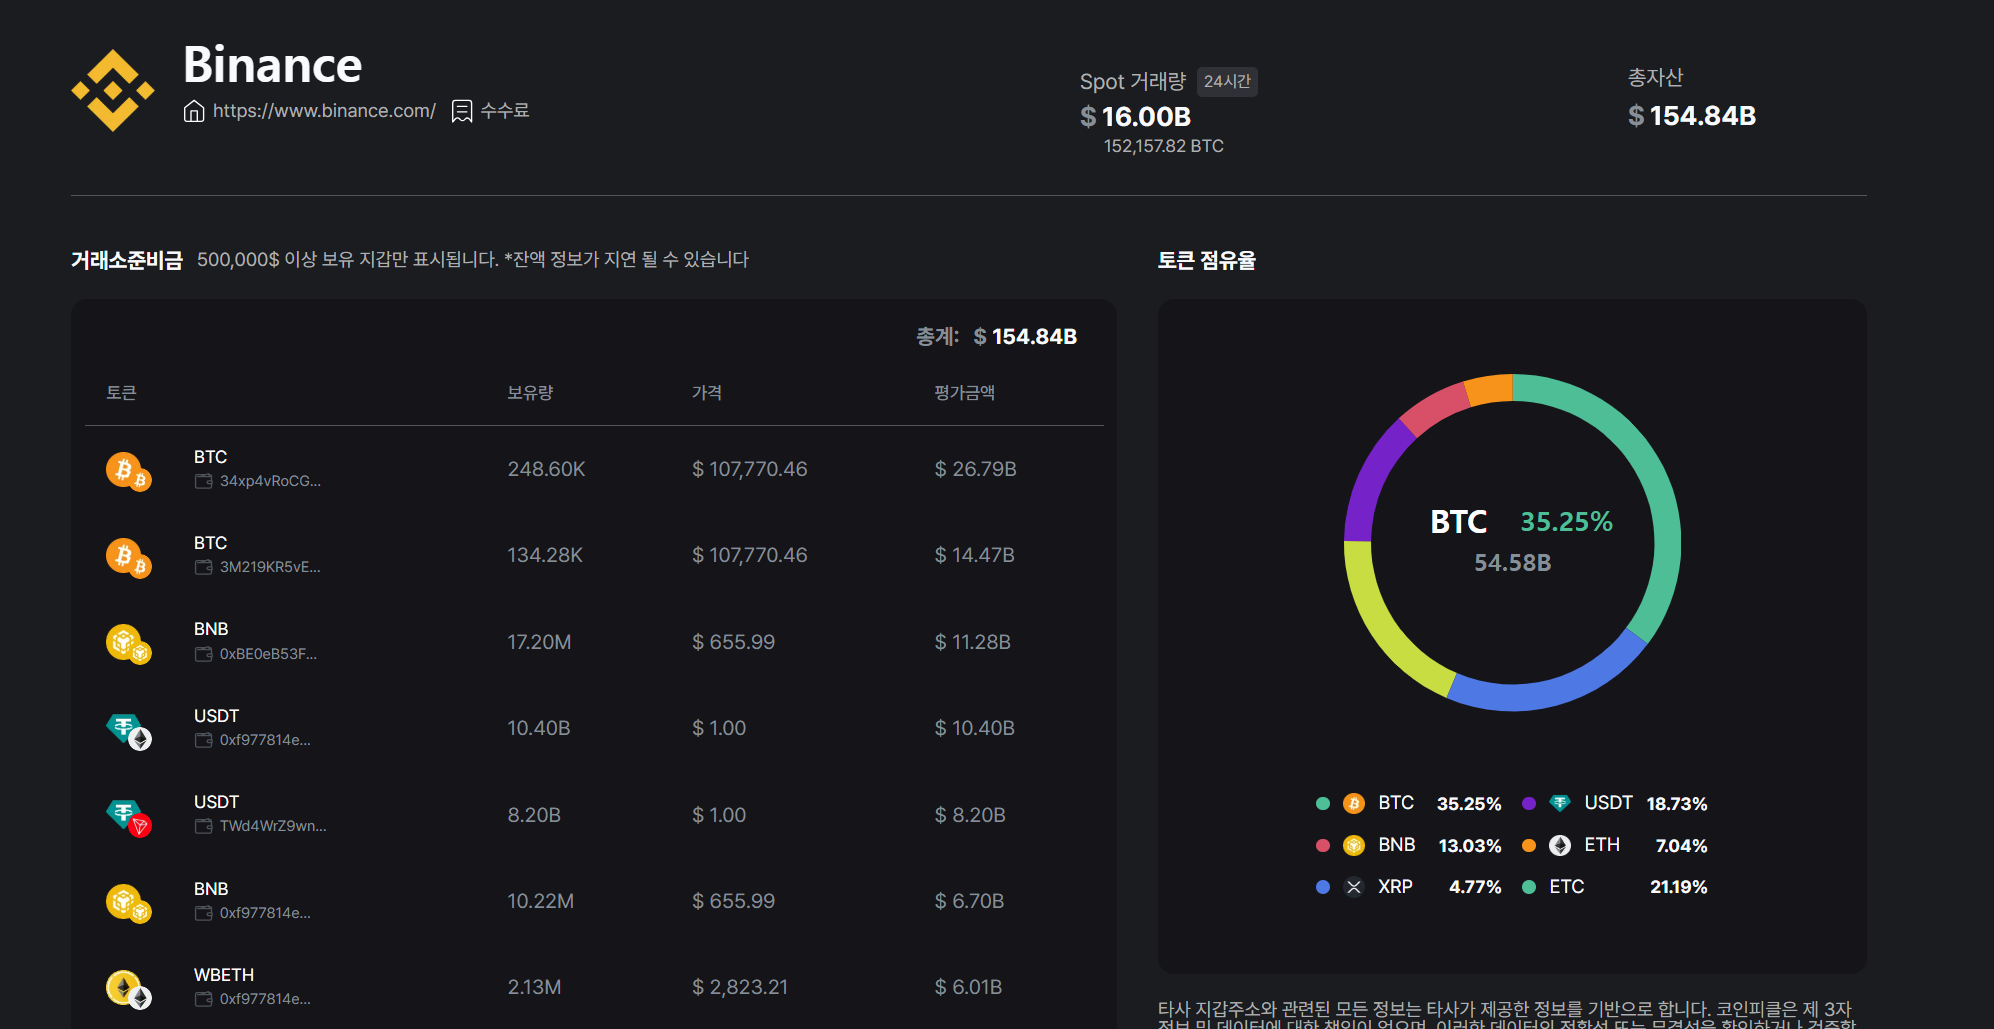1994x1029 pixels.
Task: Click the 21.19% ETC share in the legend
Action: 1678,887
